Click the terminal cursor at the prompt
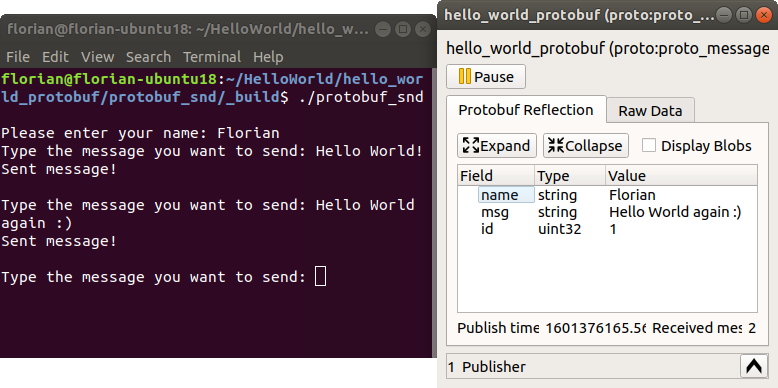778x388 pixels. pos(321,276)
